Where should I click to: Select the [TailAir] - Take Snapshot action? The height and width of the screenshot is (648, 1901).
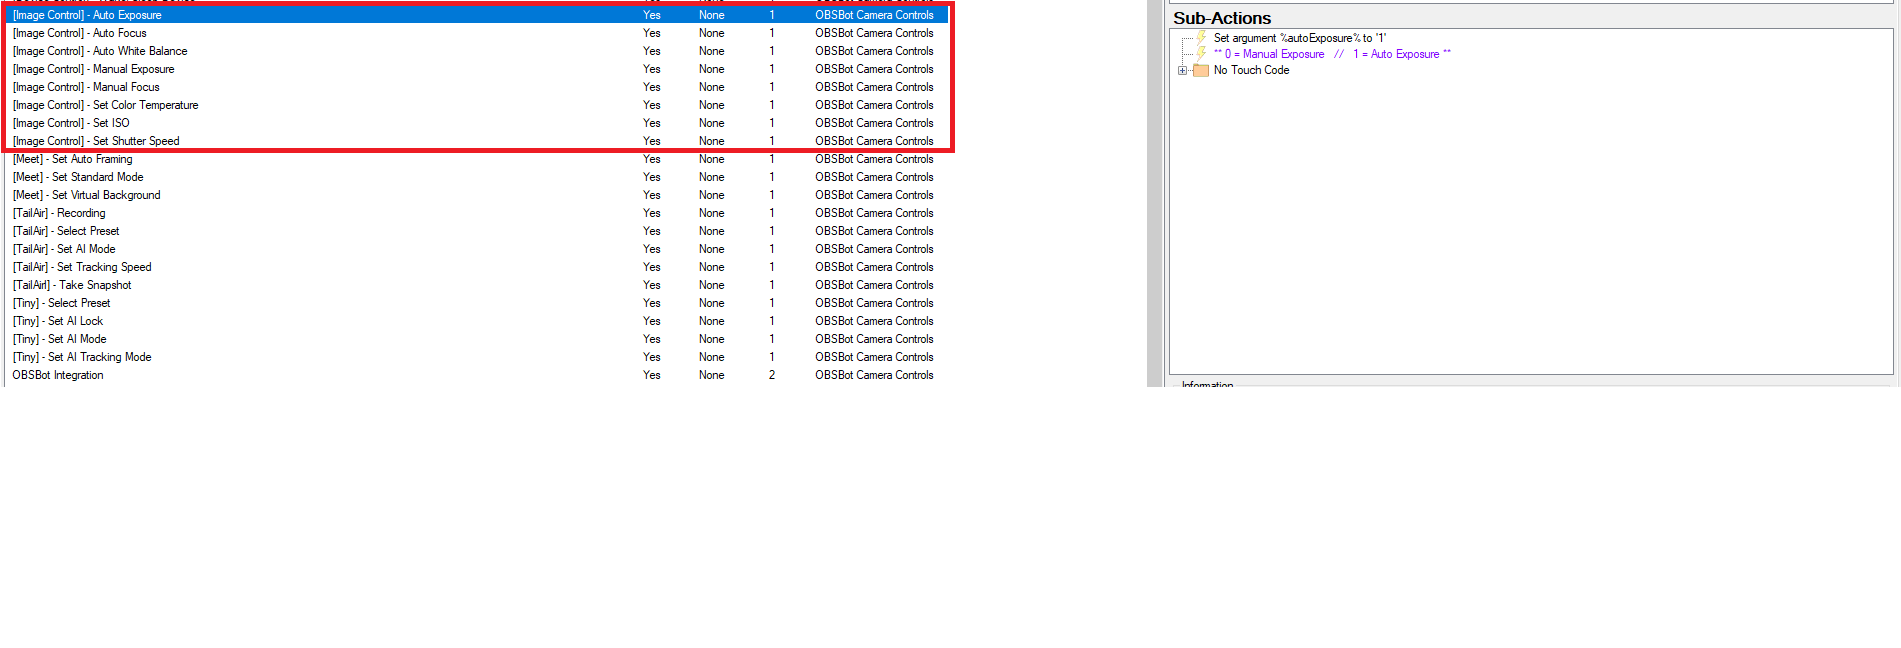[72, 286]
